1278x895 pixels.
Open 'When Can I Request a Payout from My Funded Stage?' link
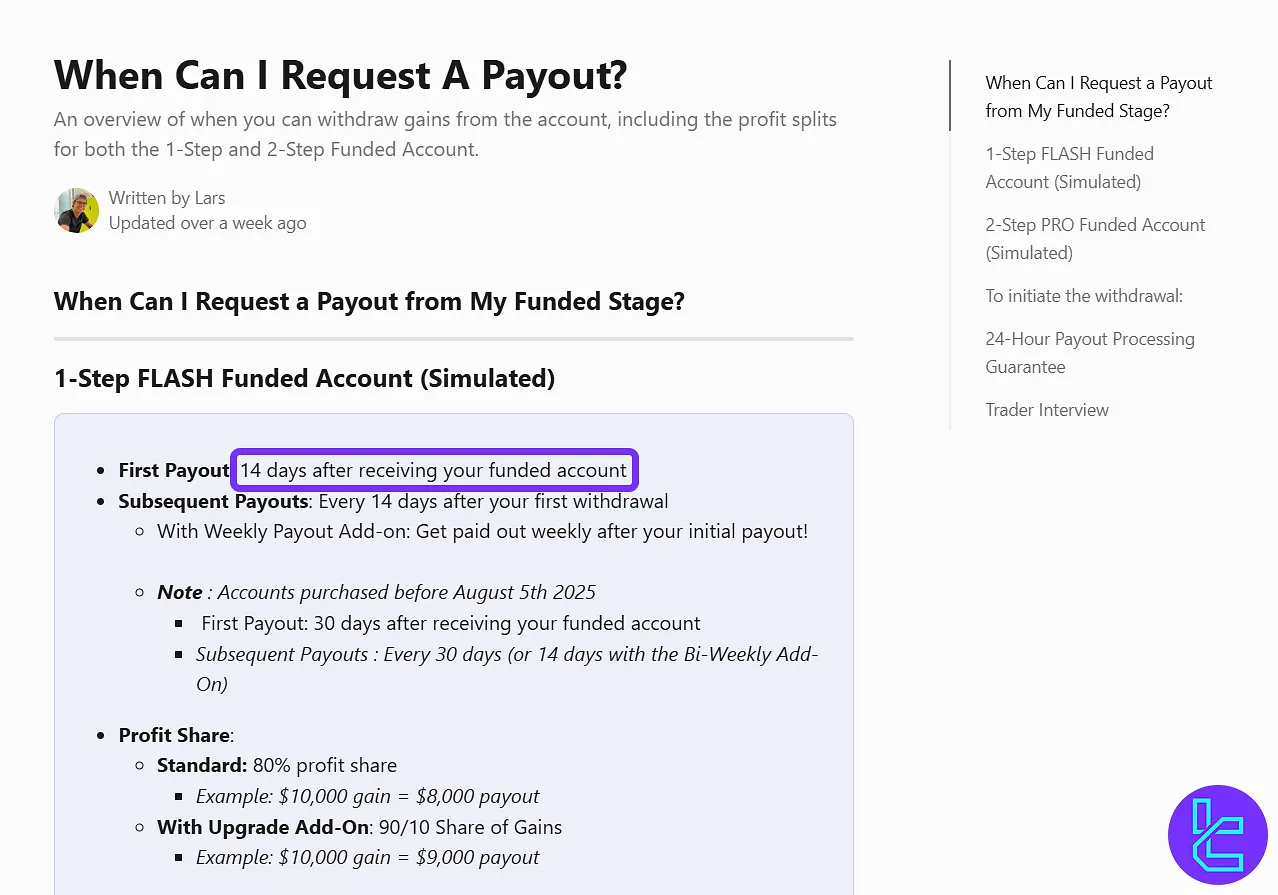tap(1098, 96)
